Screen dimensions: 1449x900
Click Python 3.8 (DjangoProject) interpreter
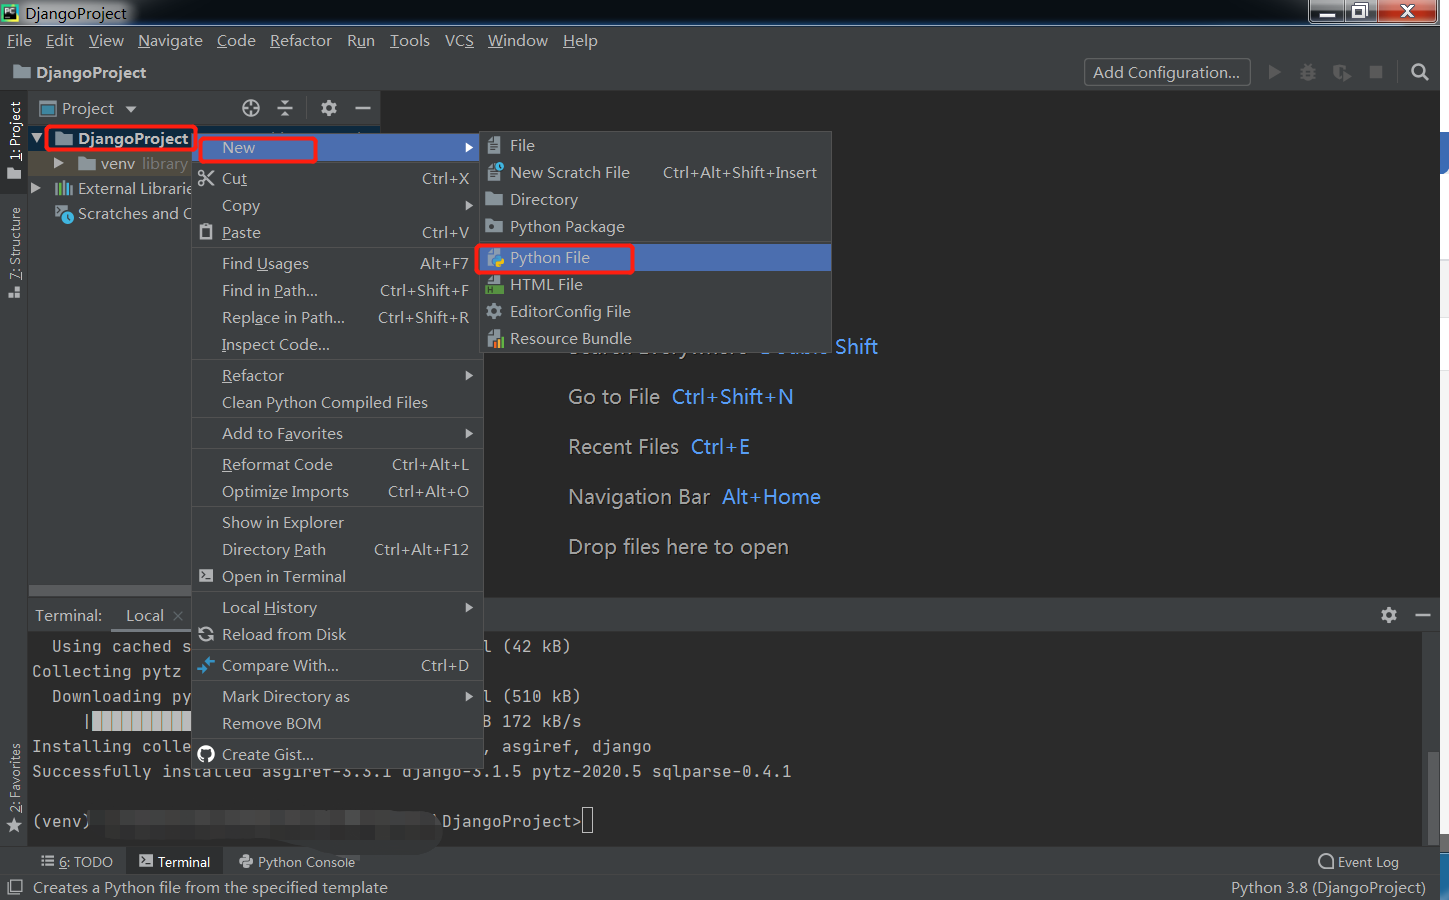(1328, 887)
